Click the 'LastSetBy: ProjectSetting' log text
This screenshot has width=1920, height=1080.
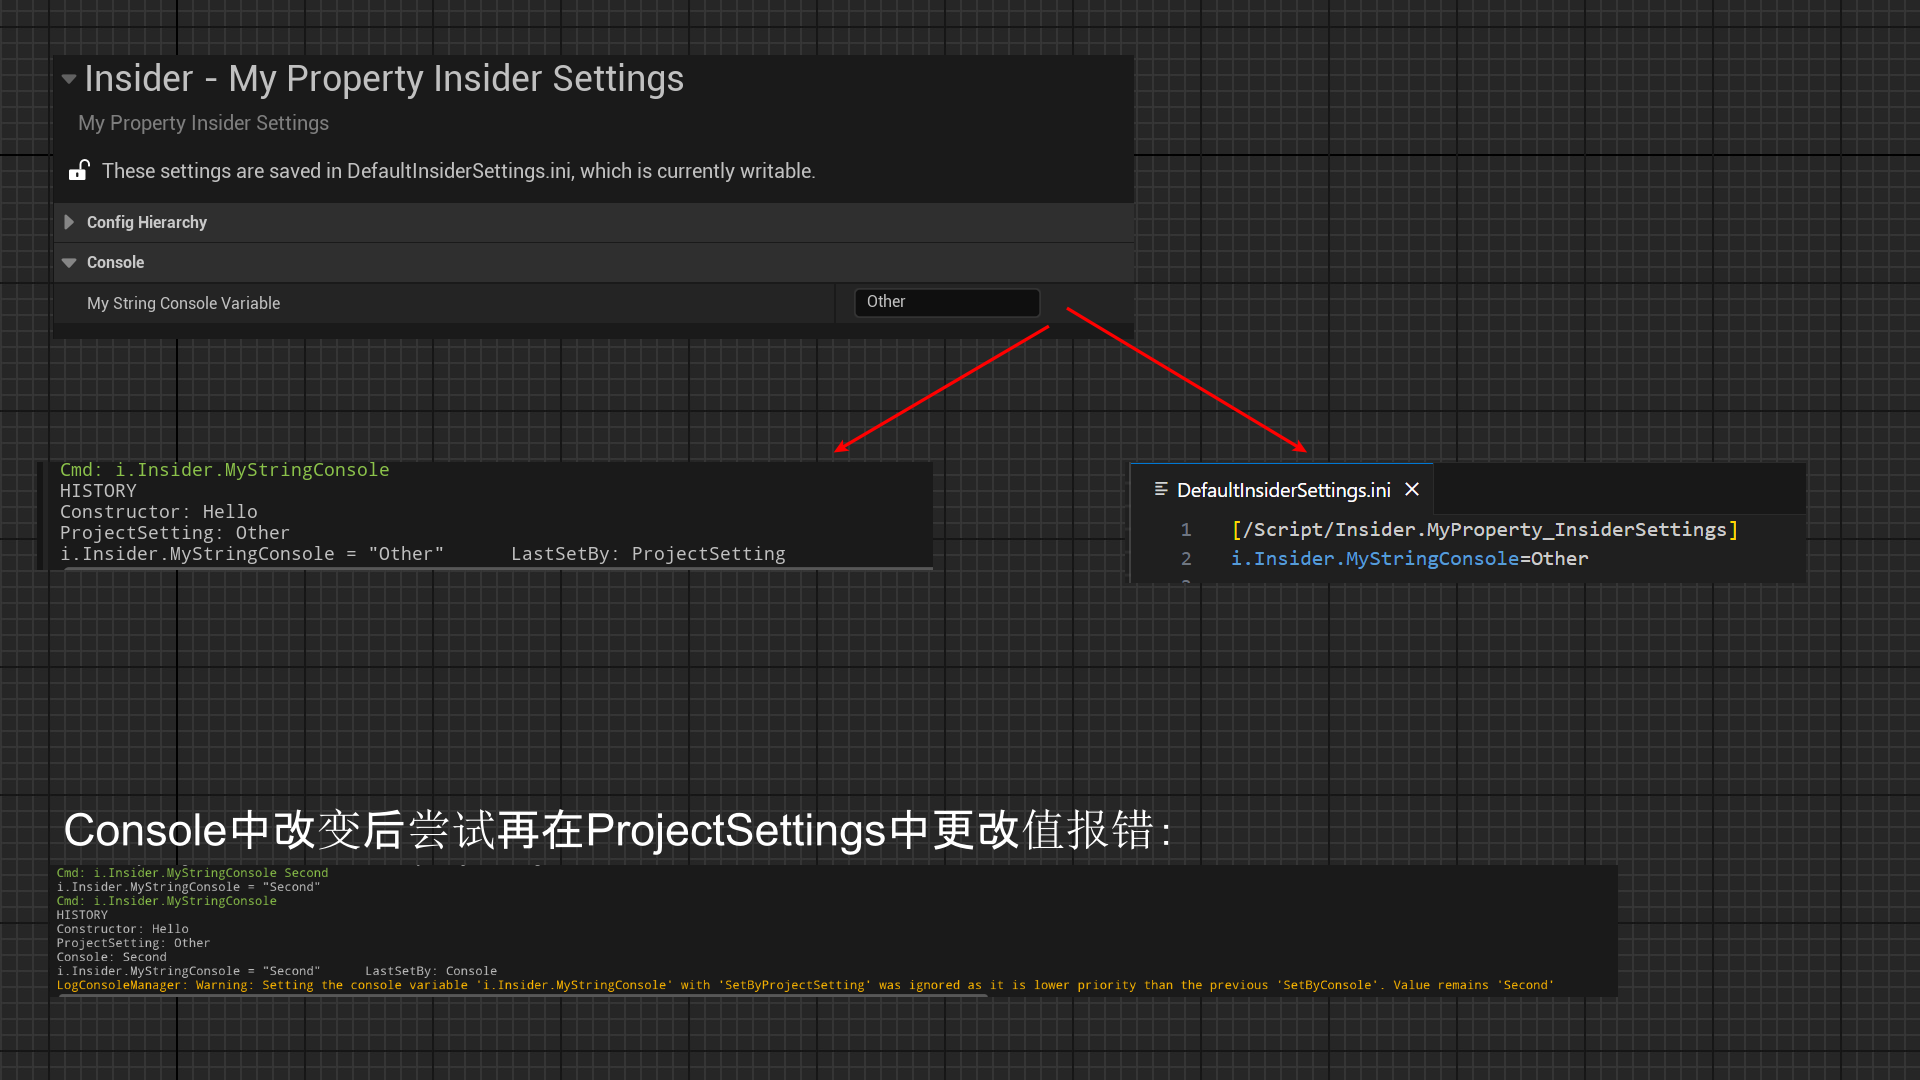coord(648,554)
